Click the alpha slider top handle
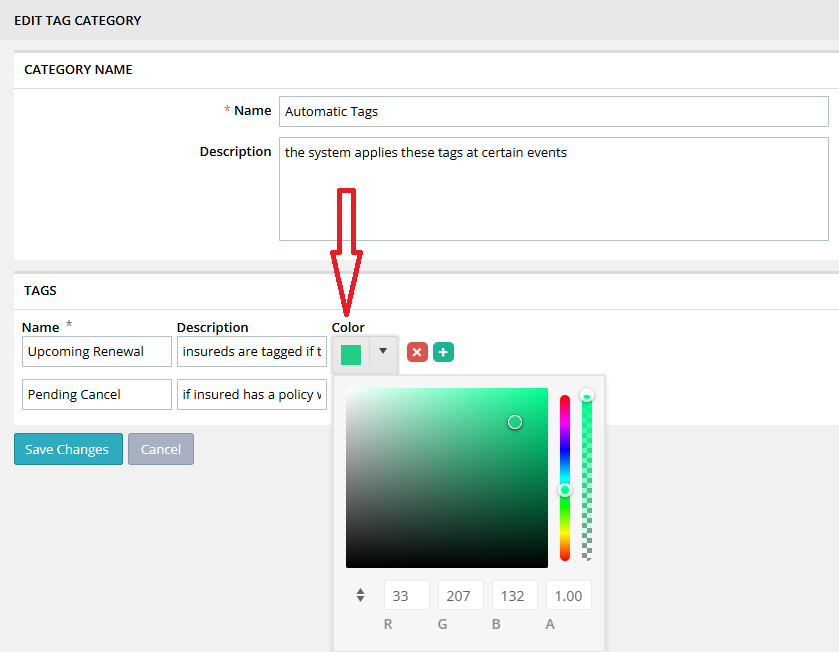This screenshot has width=839, height=652. tap(587, 396)
